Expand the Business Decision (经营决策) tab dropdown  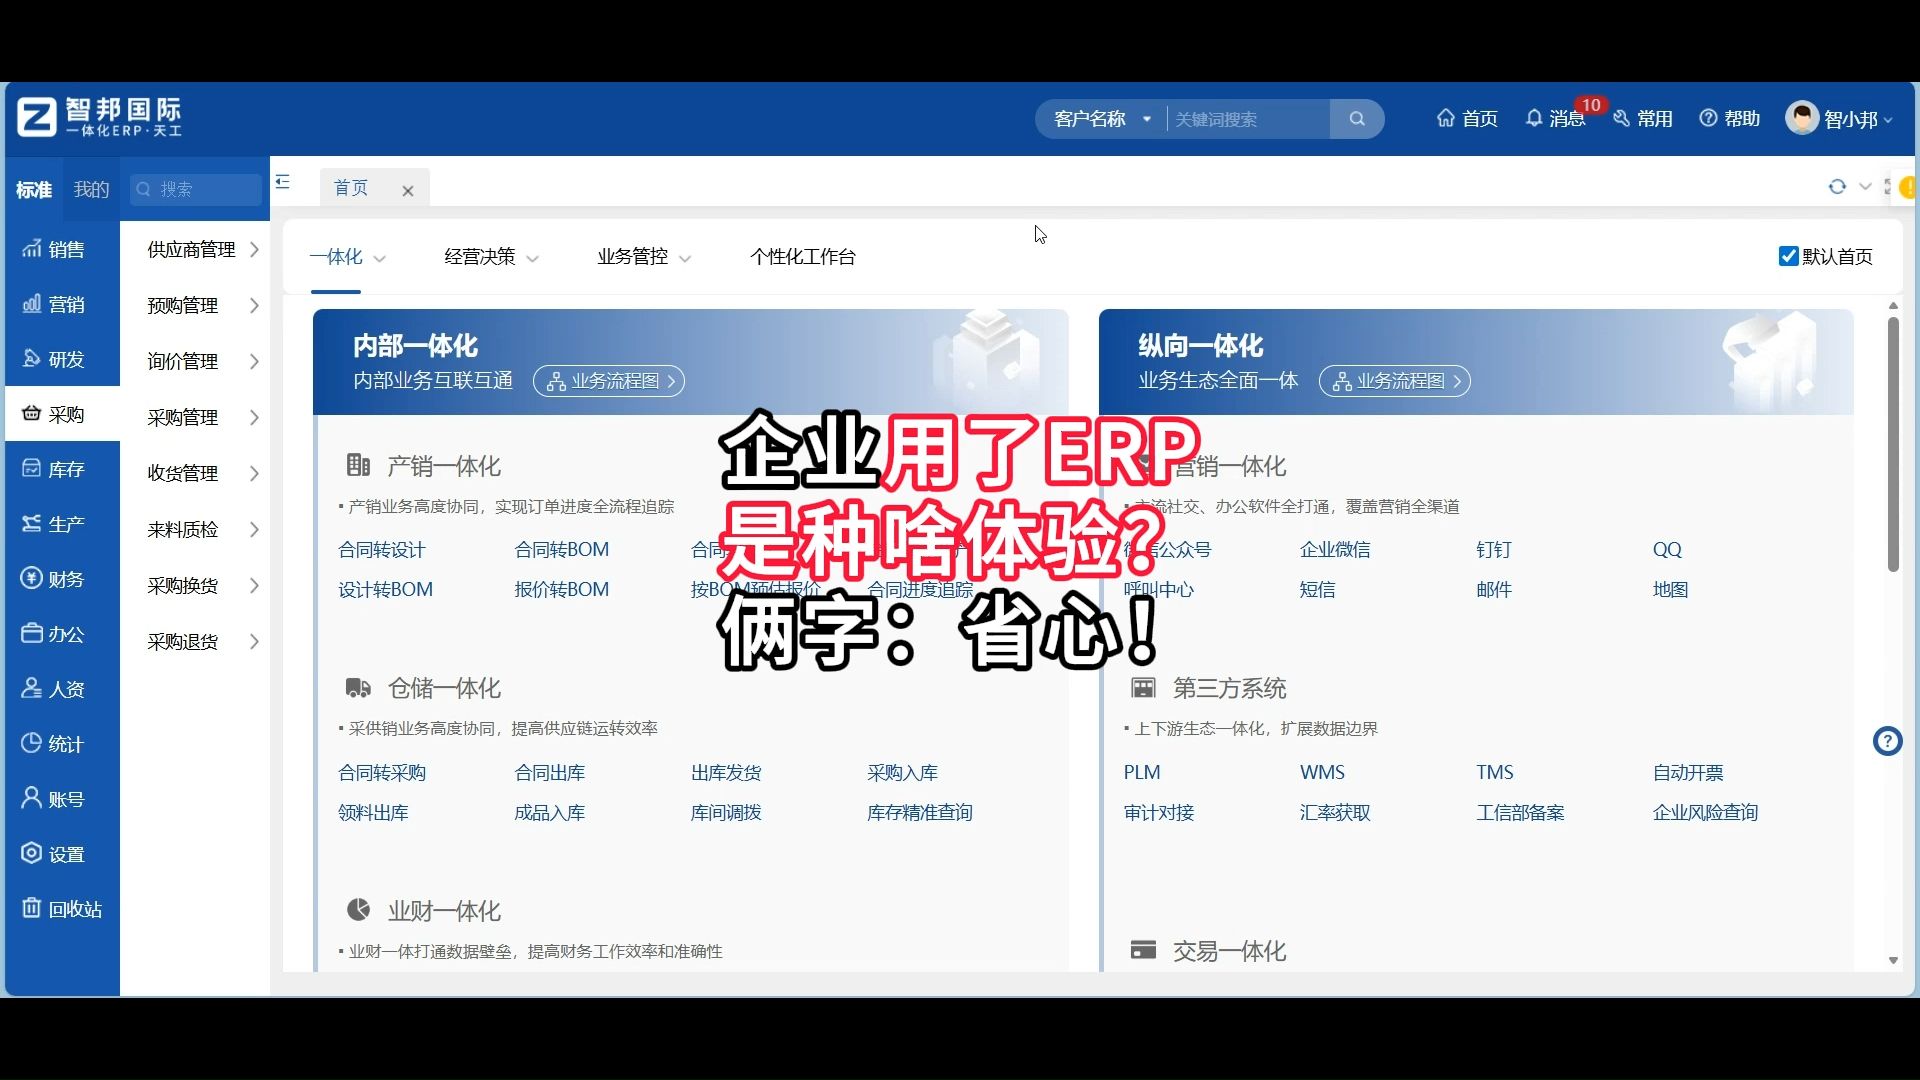click(x=491, y=257)
